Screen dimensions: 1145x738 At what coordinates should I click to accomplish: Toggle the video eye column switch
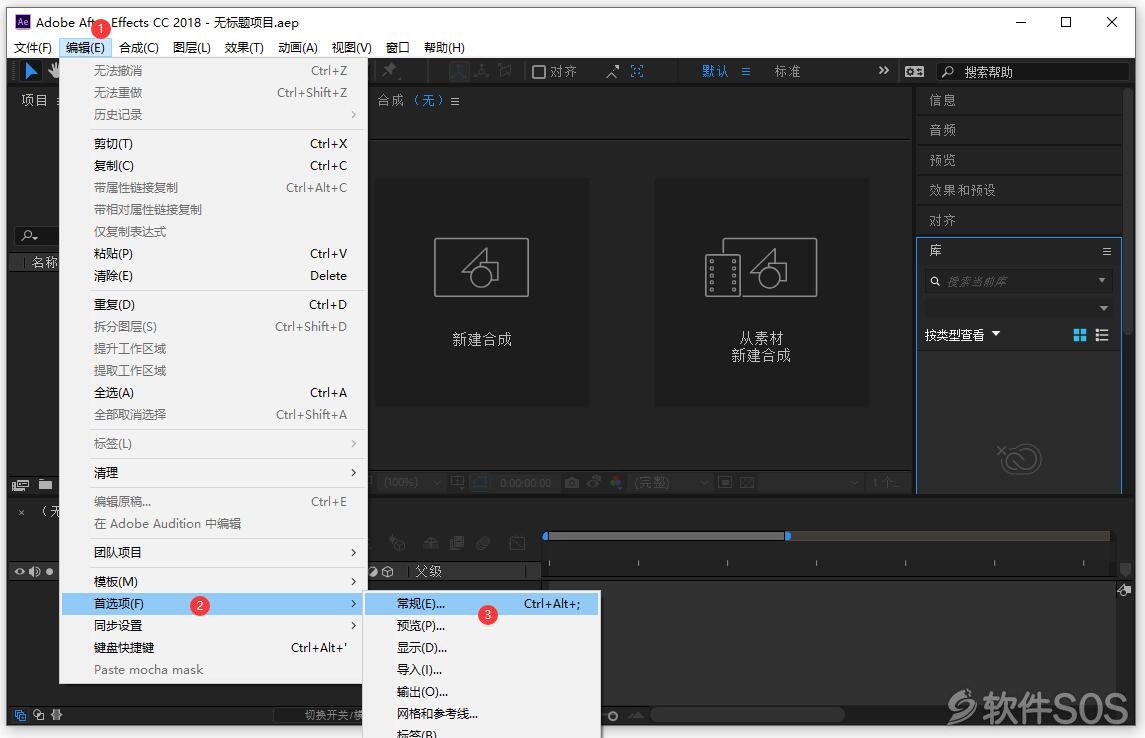(x=20, y=572)
